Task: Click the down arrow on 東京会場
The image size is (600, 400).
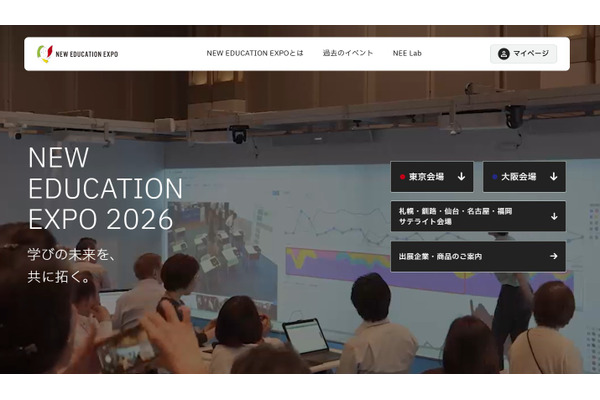Action: [461, 176]
